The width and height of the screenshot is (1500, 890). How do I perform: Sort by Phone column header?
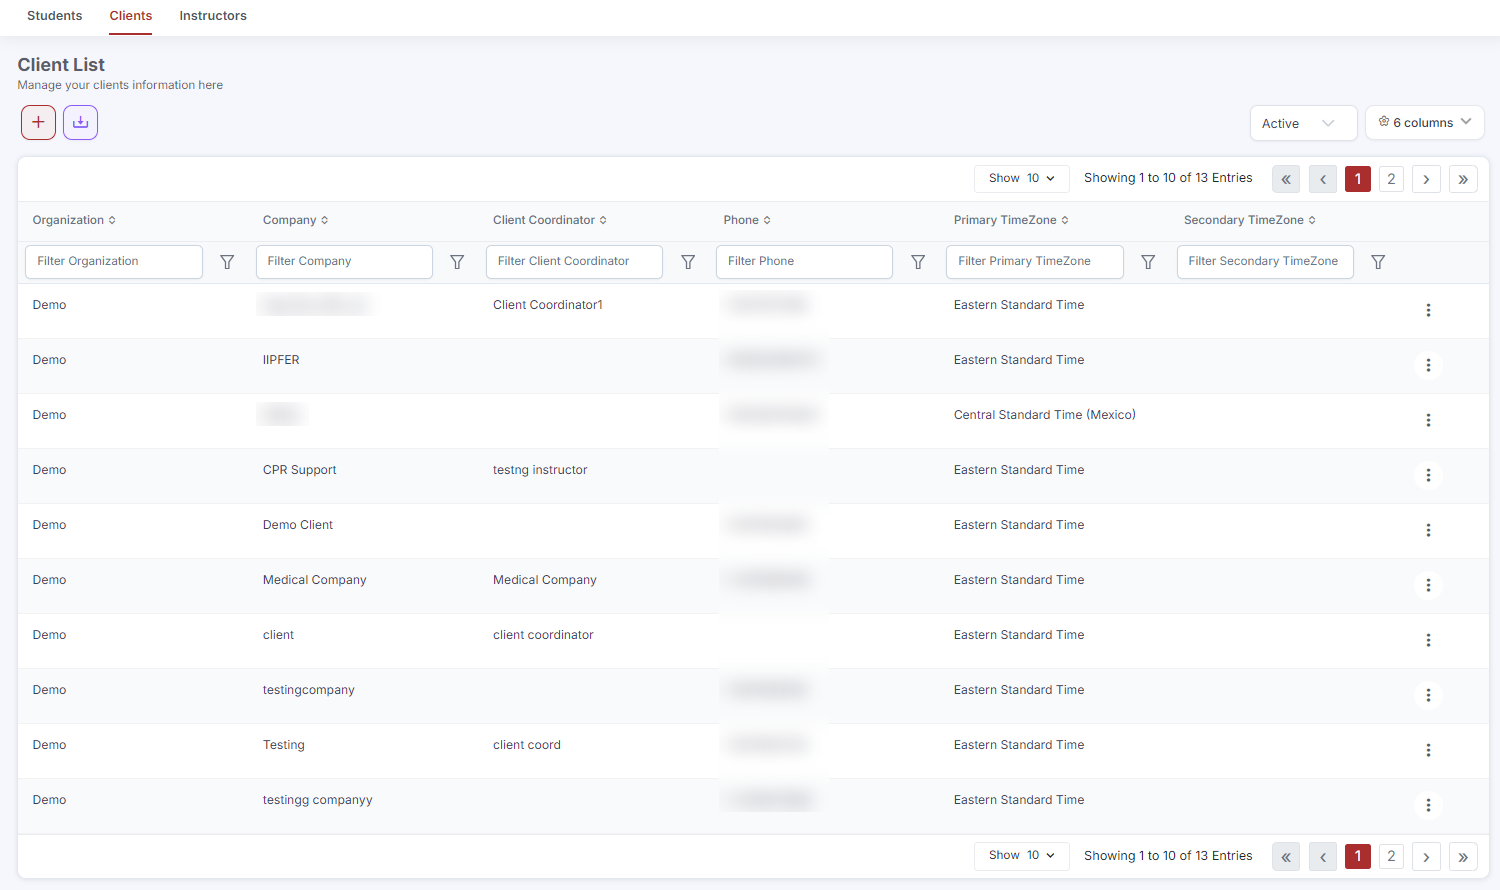pyautogui.click(x=747, y=220)
